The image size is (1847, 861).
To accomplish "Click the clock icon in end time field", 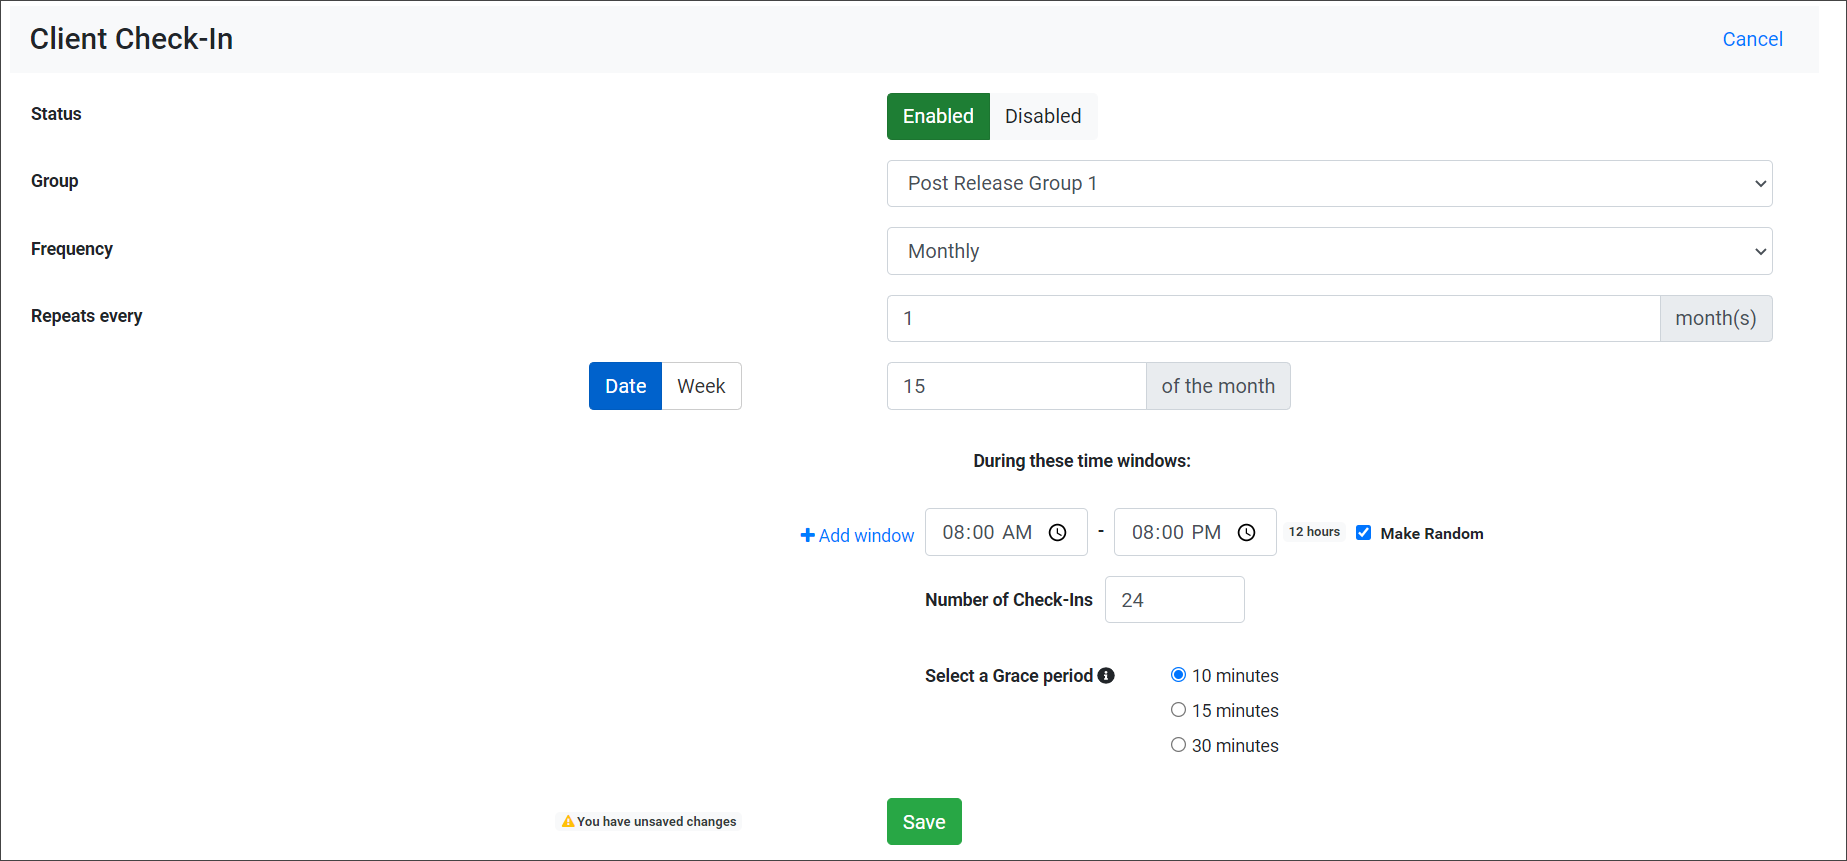I will coord(1246,533).
